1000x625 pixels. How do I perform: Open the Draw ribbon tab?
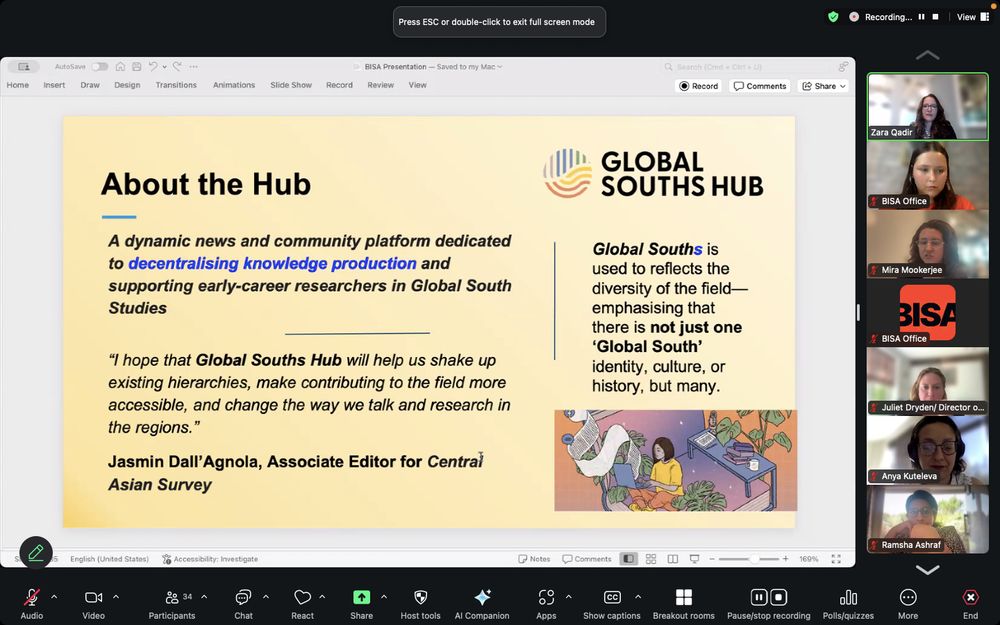(x=90, y=85)
